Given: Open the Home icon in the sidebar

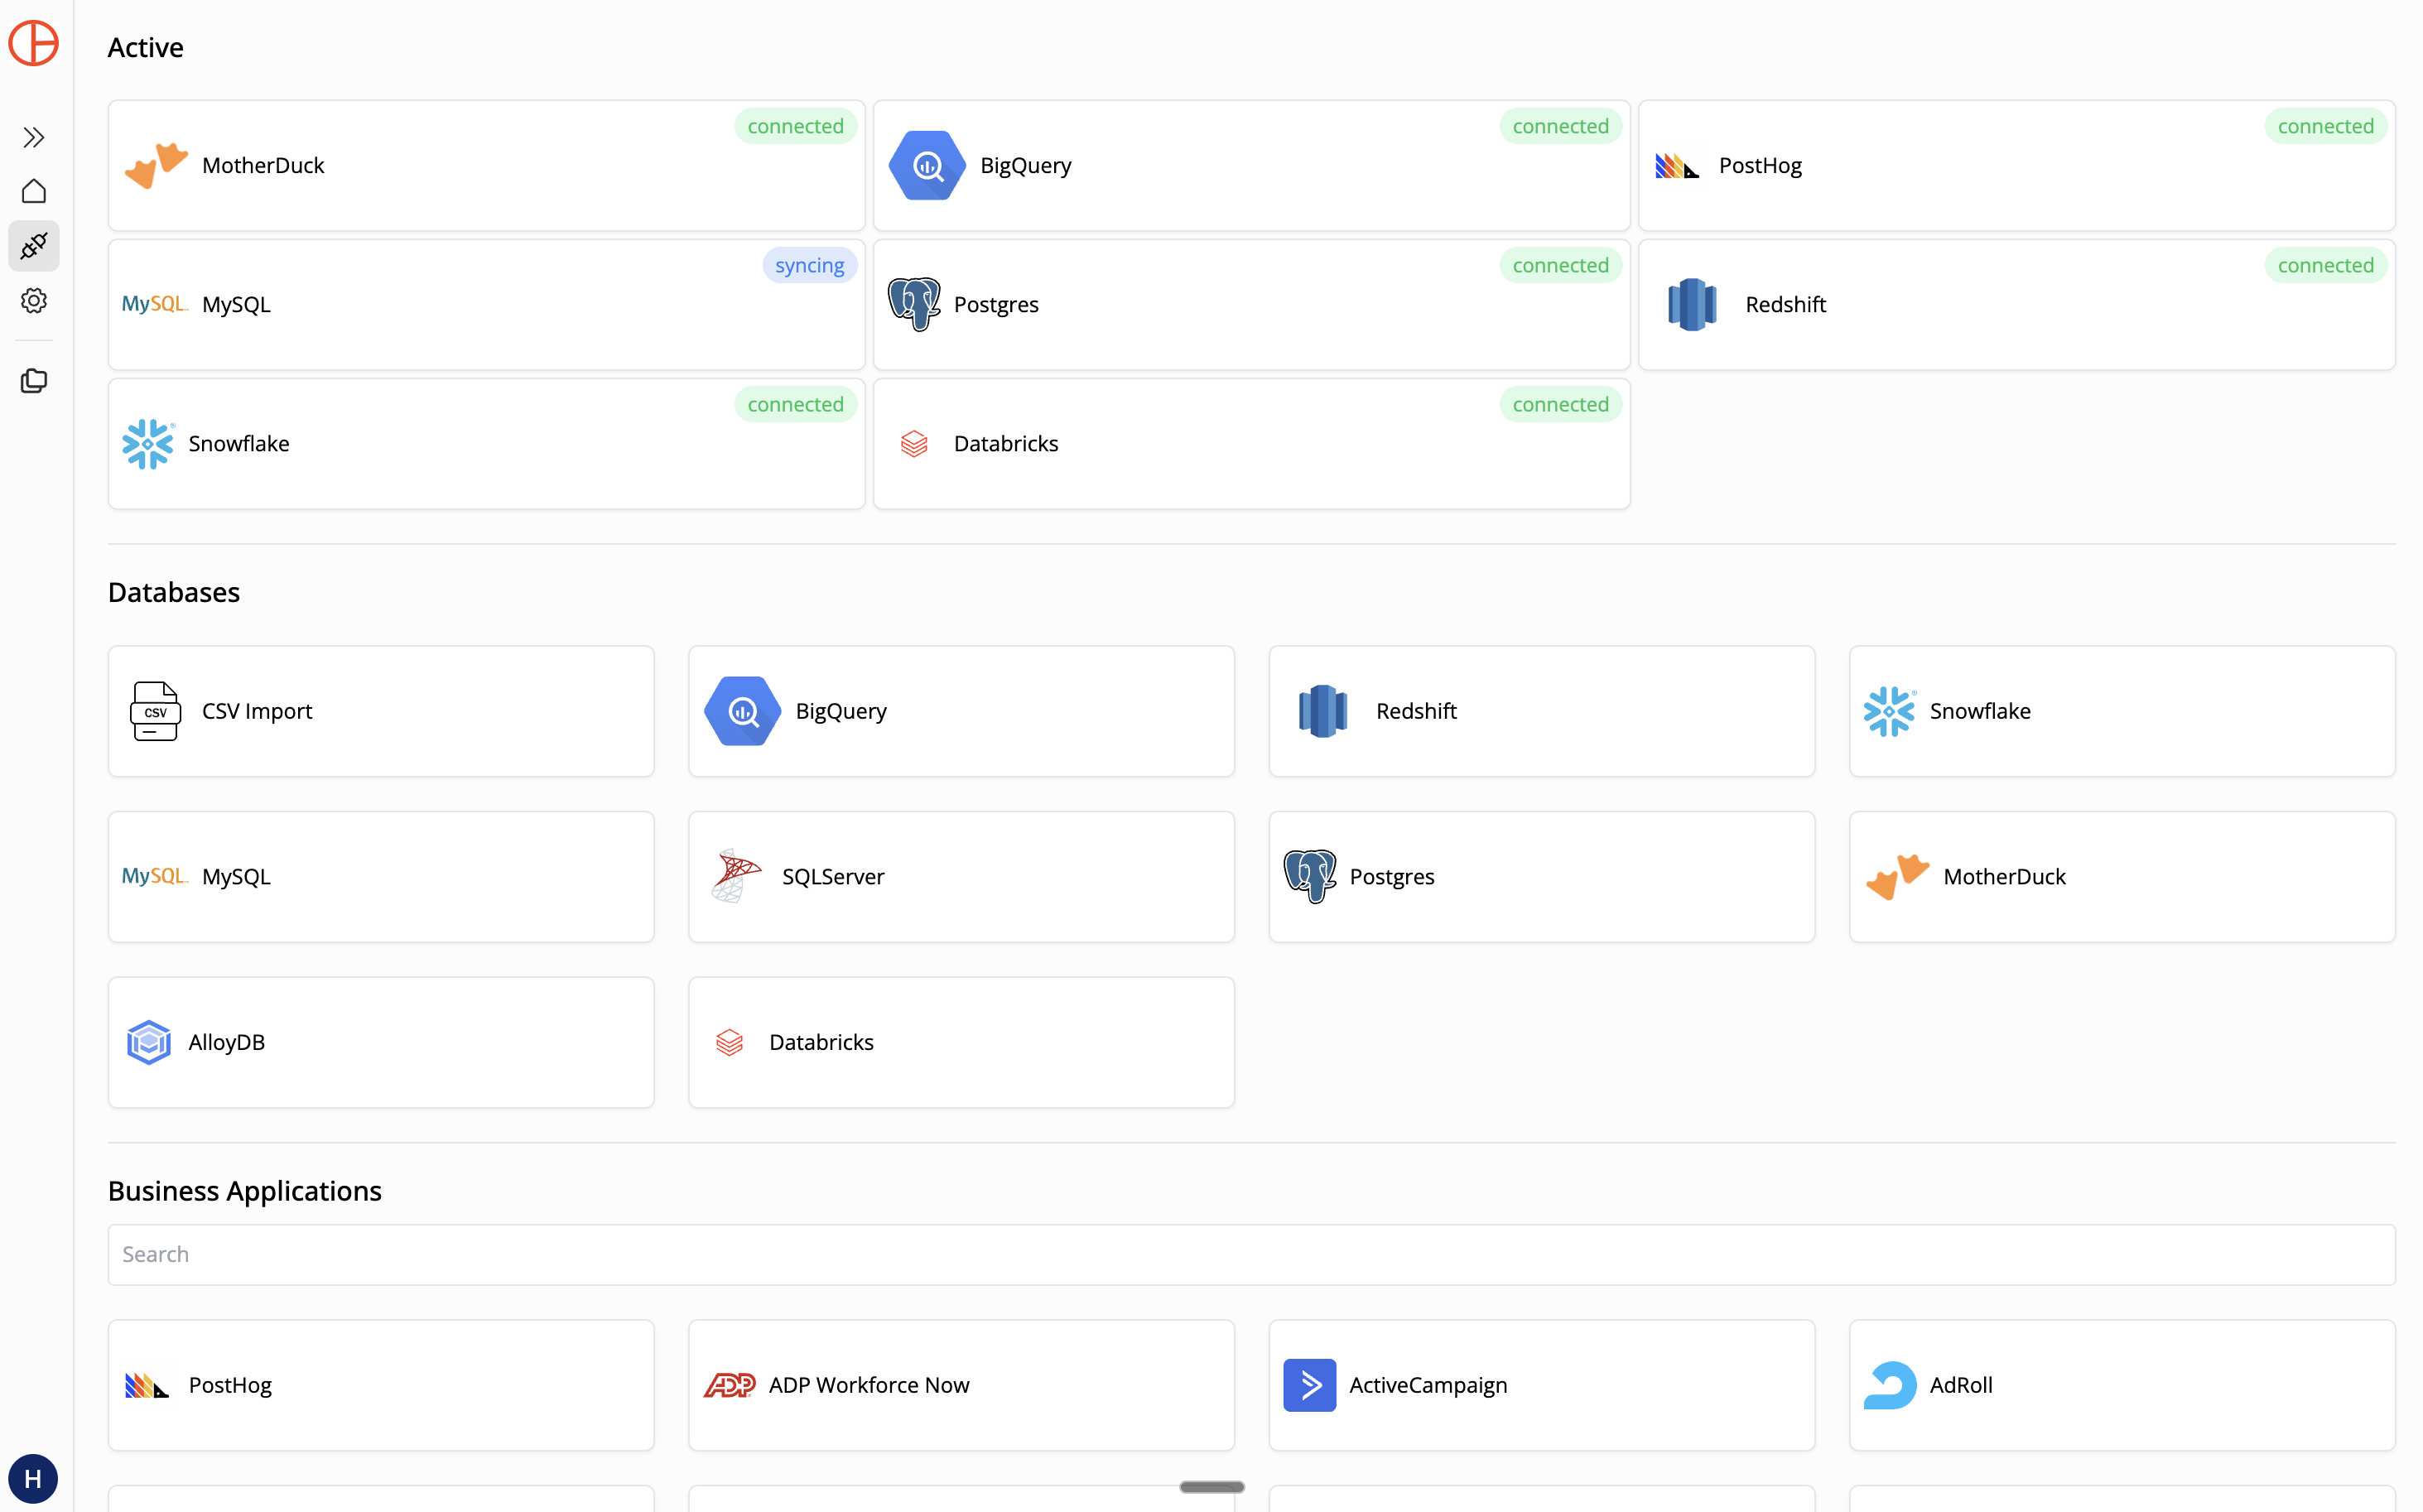Looking at the screenshot, I should (34, 191).
